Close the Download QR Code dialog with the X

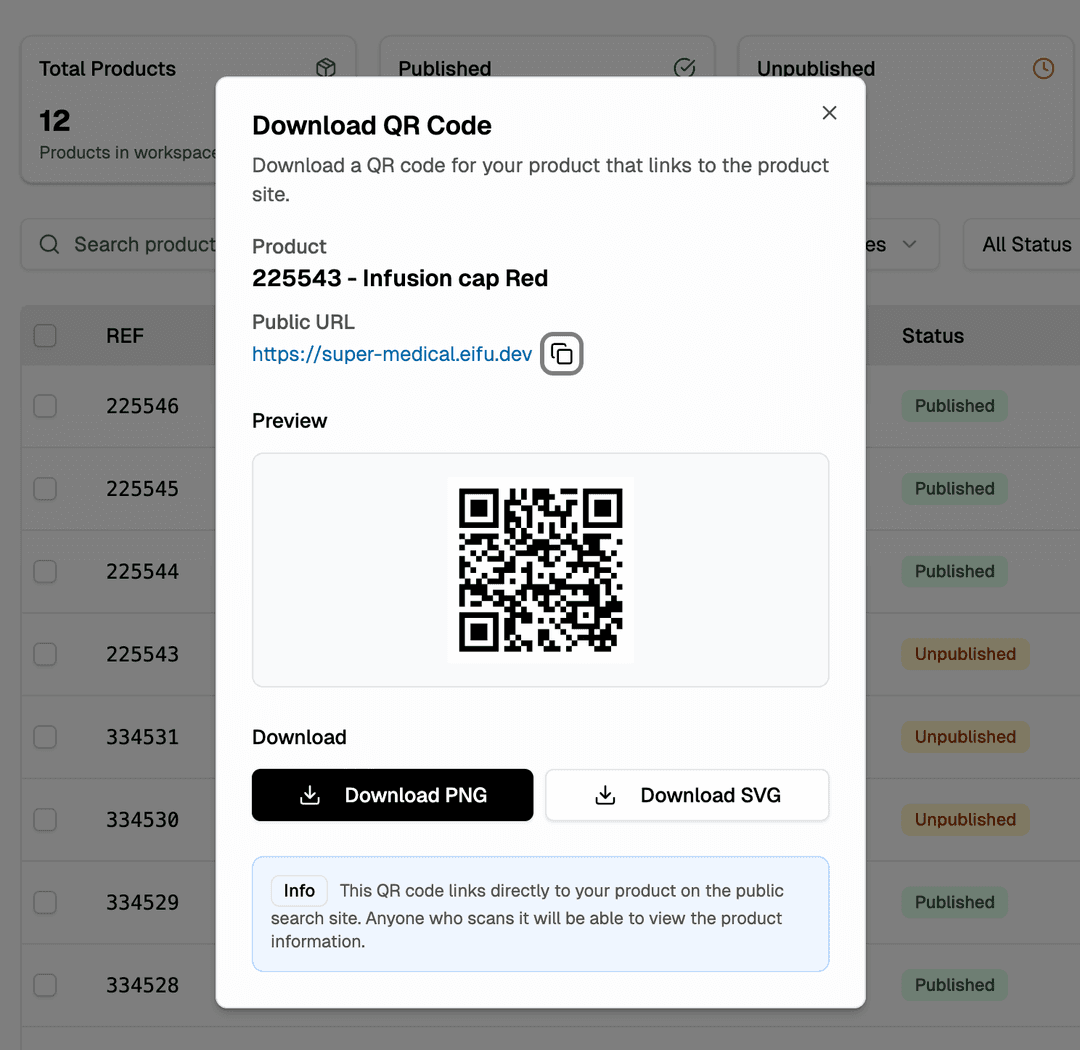[829, 113]
